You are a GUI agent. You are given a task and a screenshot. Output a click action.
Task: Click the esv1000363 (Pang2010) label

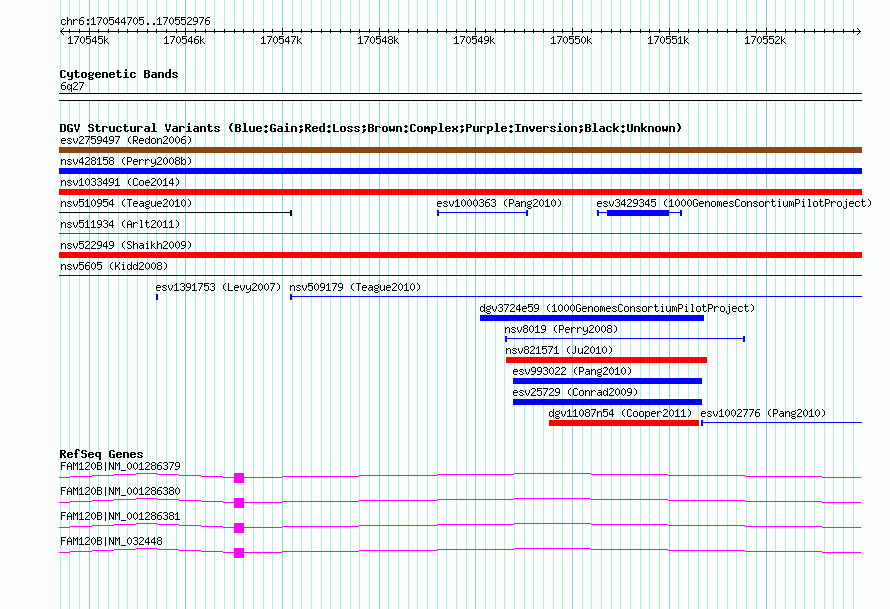(499, 203)
